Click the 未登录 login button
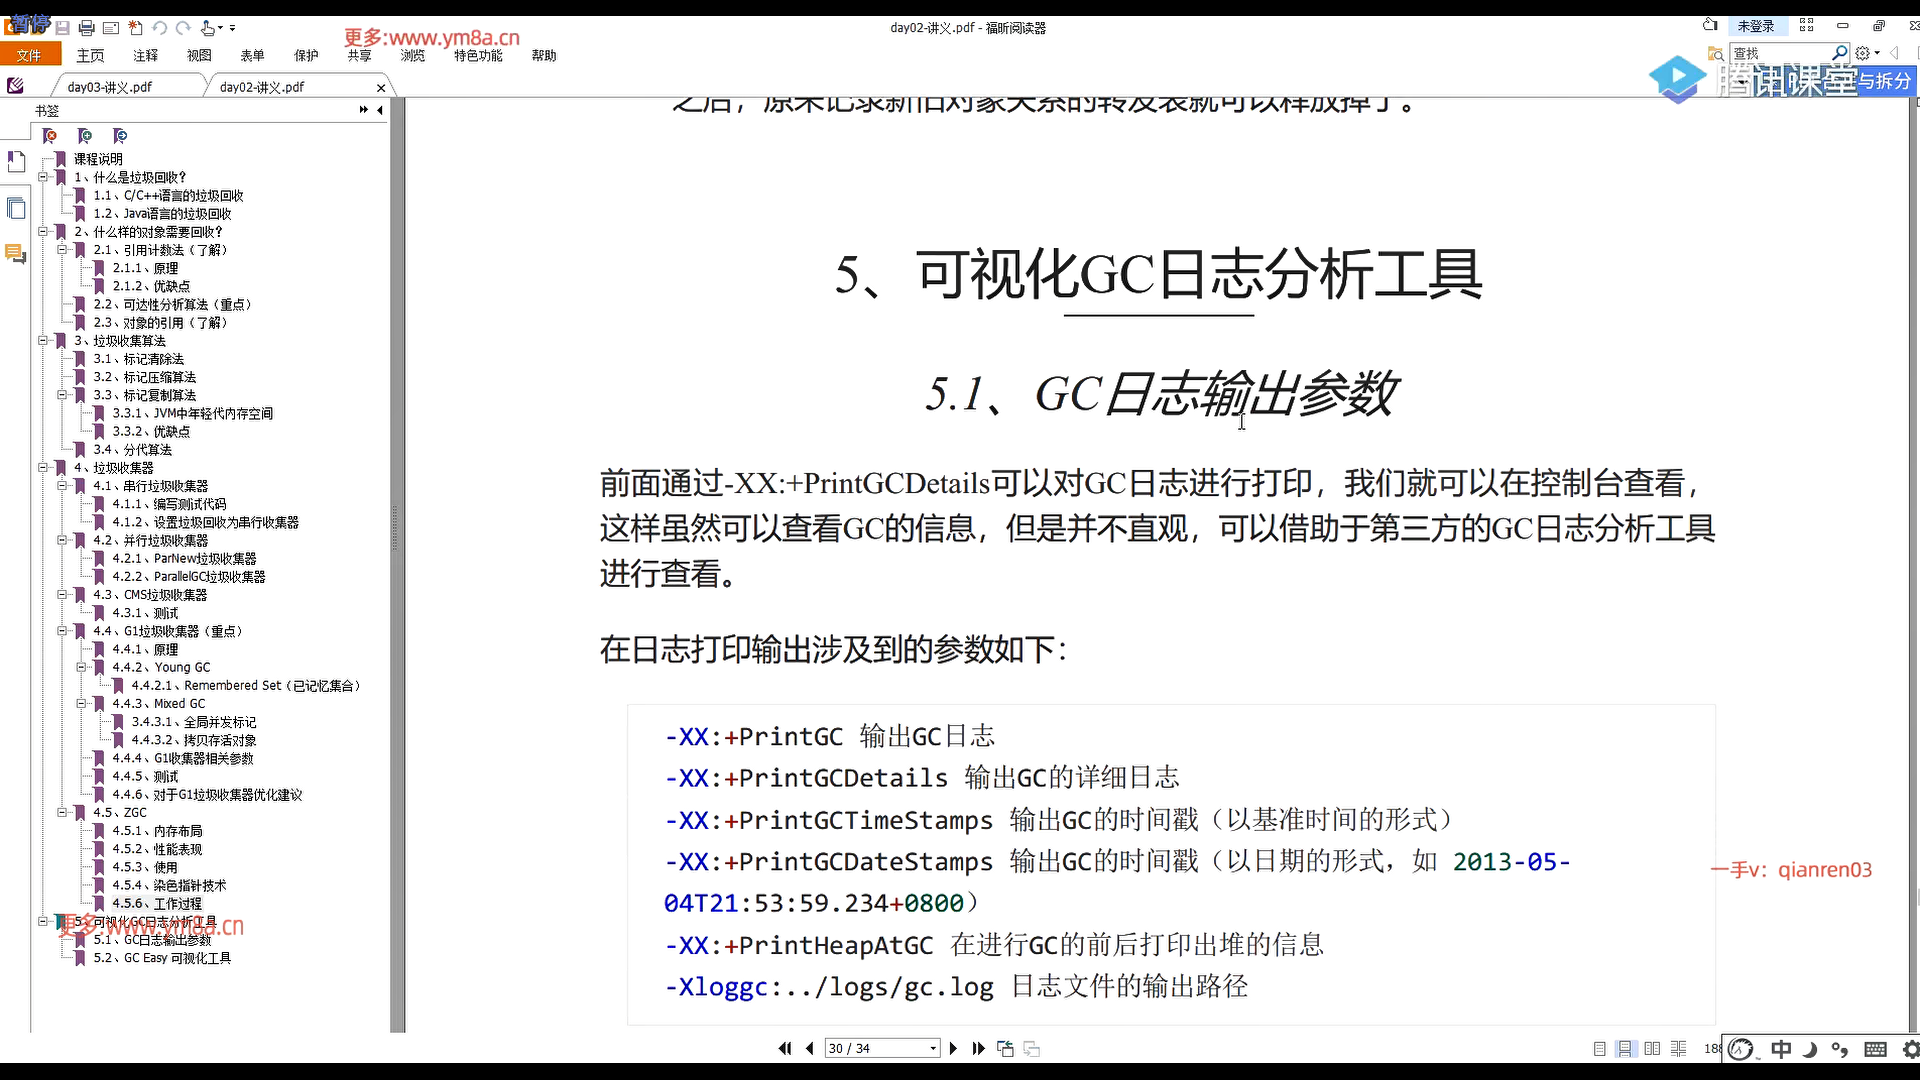The image size is (1920, 1080). pyautogui.click(x=1755, y=26)
